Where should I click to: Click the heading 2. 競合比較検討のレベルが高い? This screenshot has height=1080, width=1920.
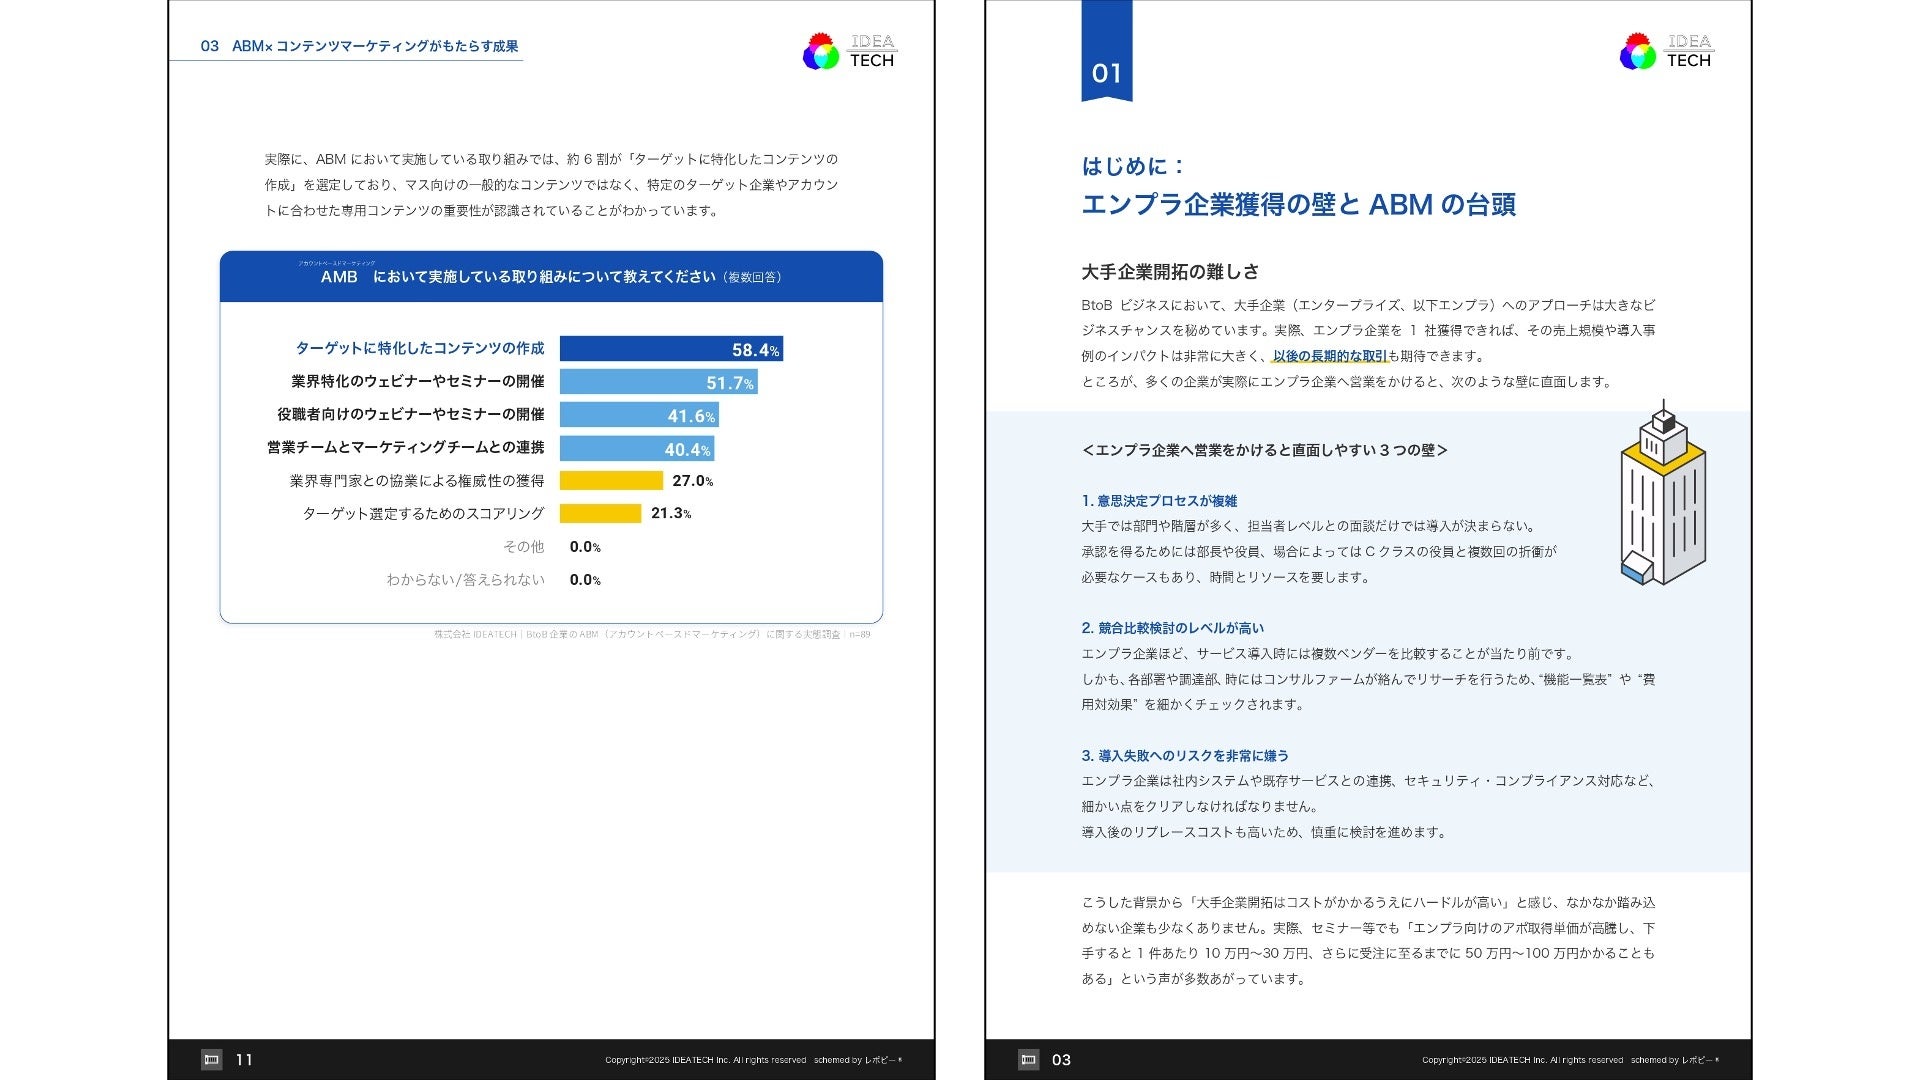(1172, 628)
